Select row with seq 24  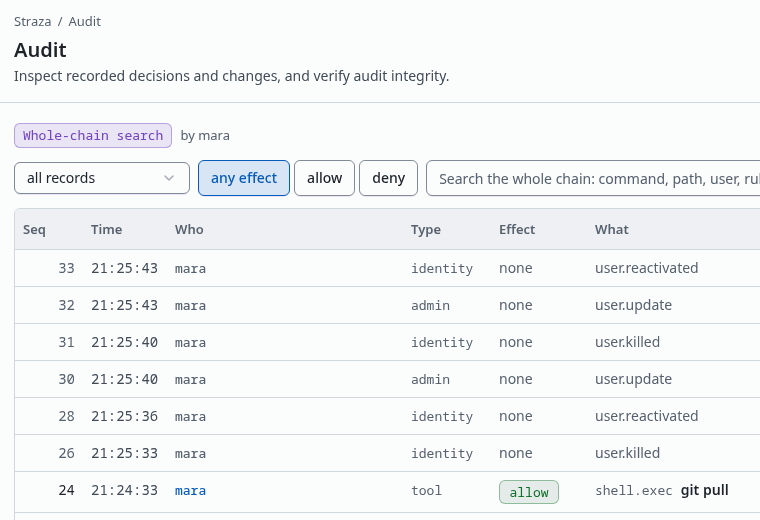387,492
